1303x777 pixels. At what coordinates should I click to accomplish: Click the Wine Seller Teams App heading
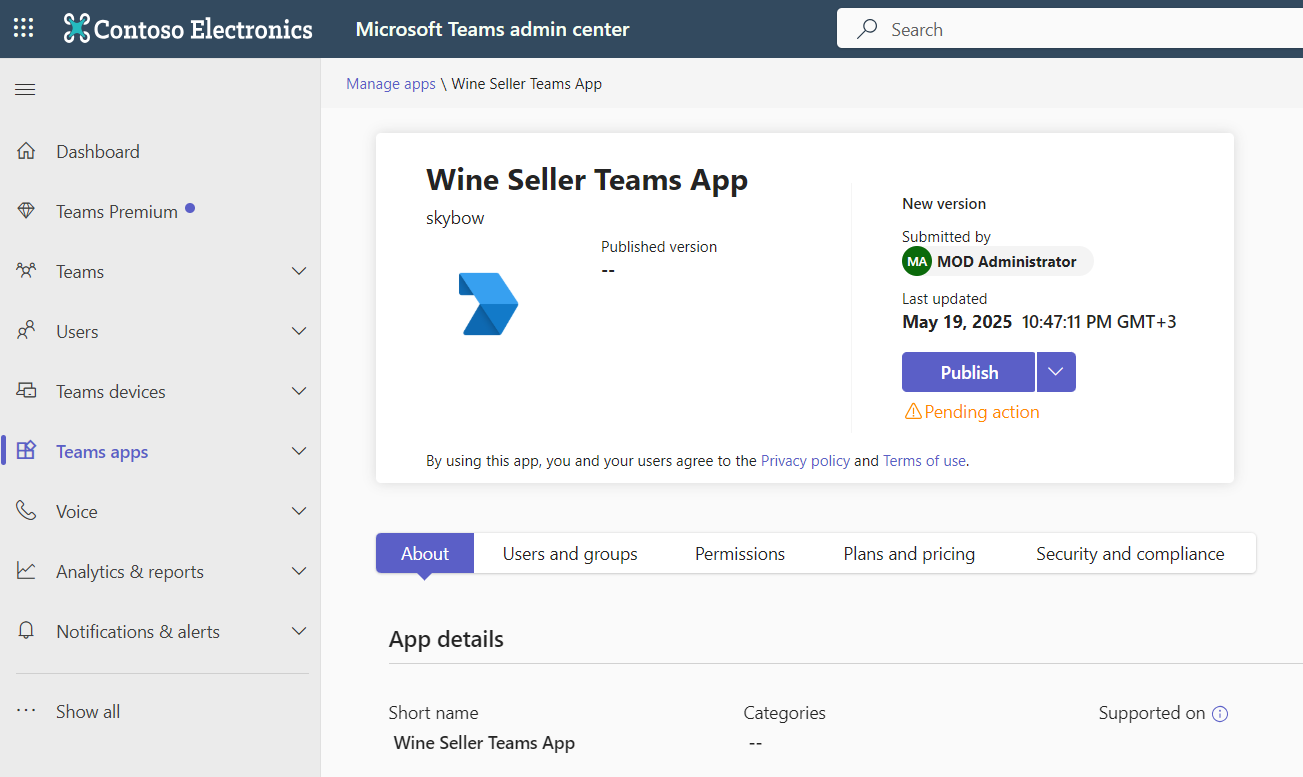coord(587,180)
